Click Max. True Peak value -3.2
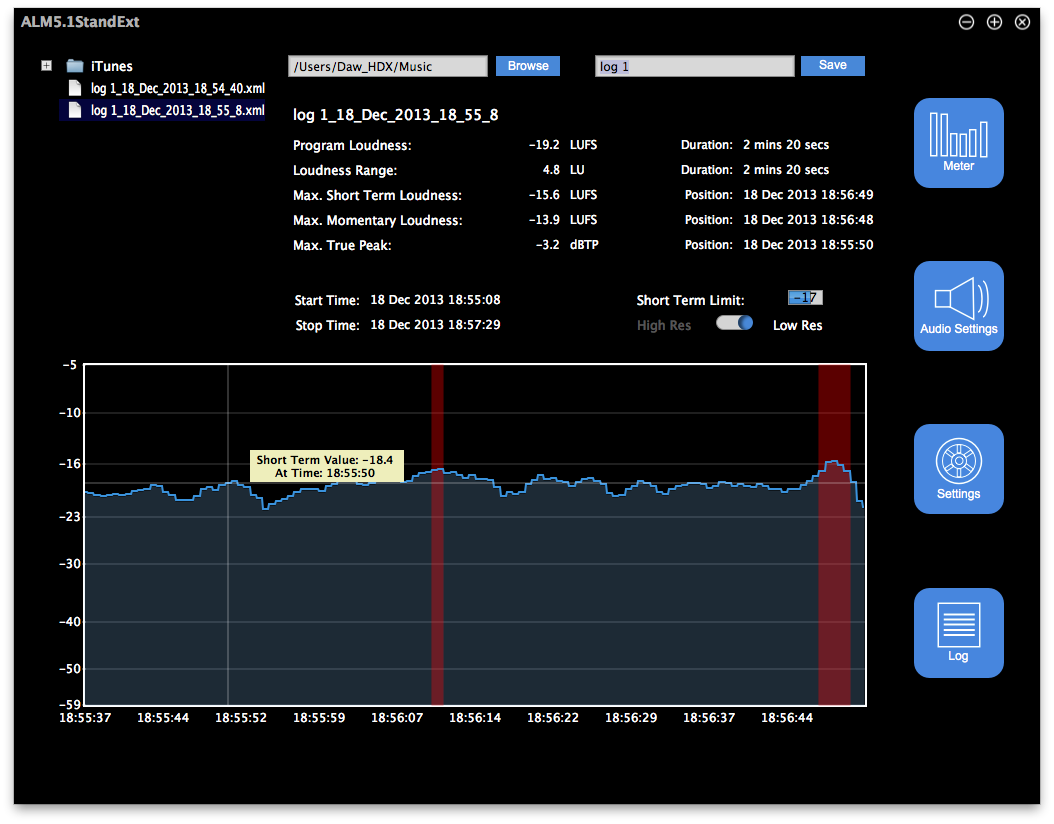The width and height of the screenshot is (1054, 824). point(547,245)
